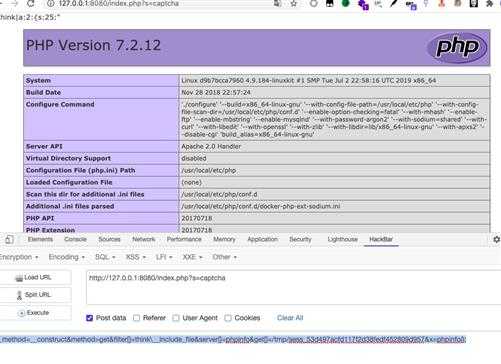Open the Encoding dropdown menu
Screen dimensions: 501x364
pos(67,257)
